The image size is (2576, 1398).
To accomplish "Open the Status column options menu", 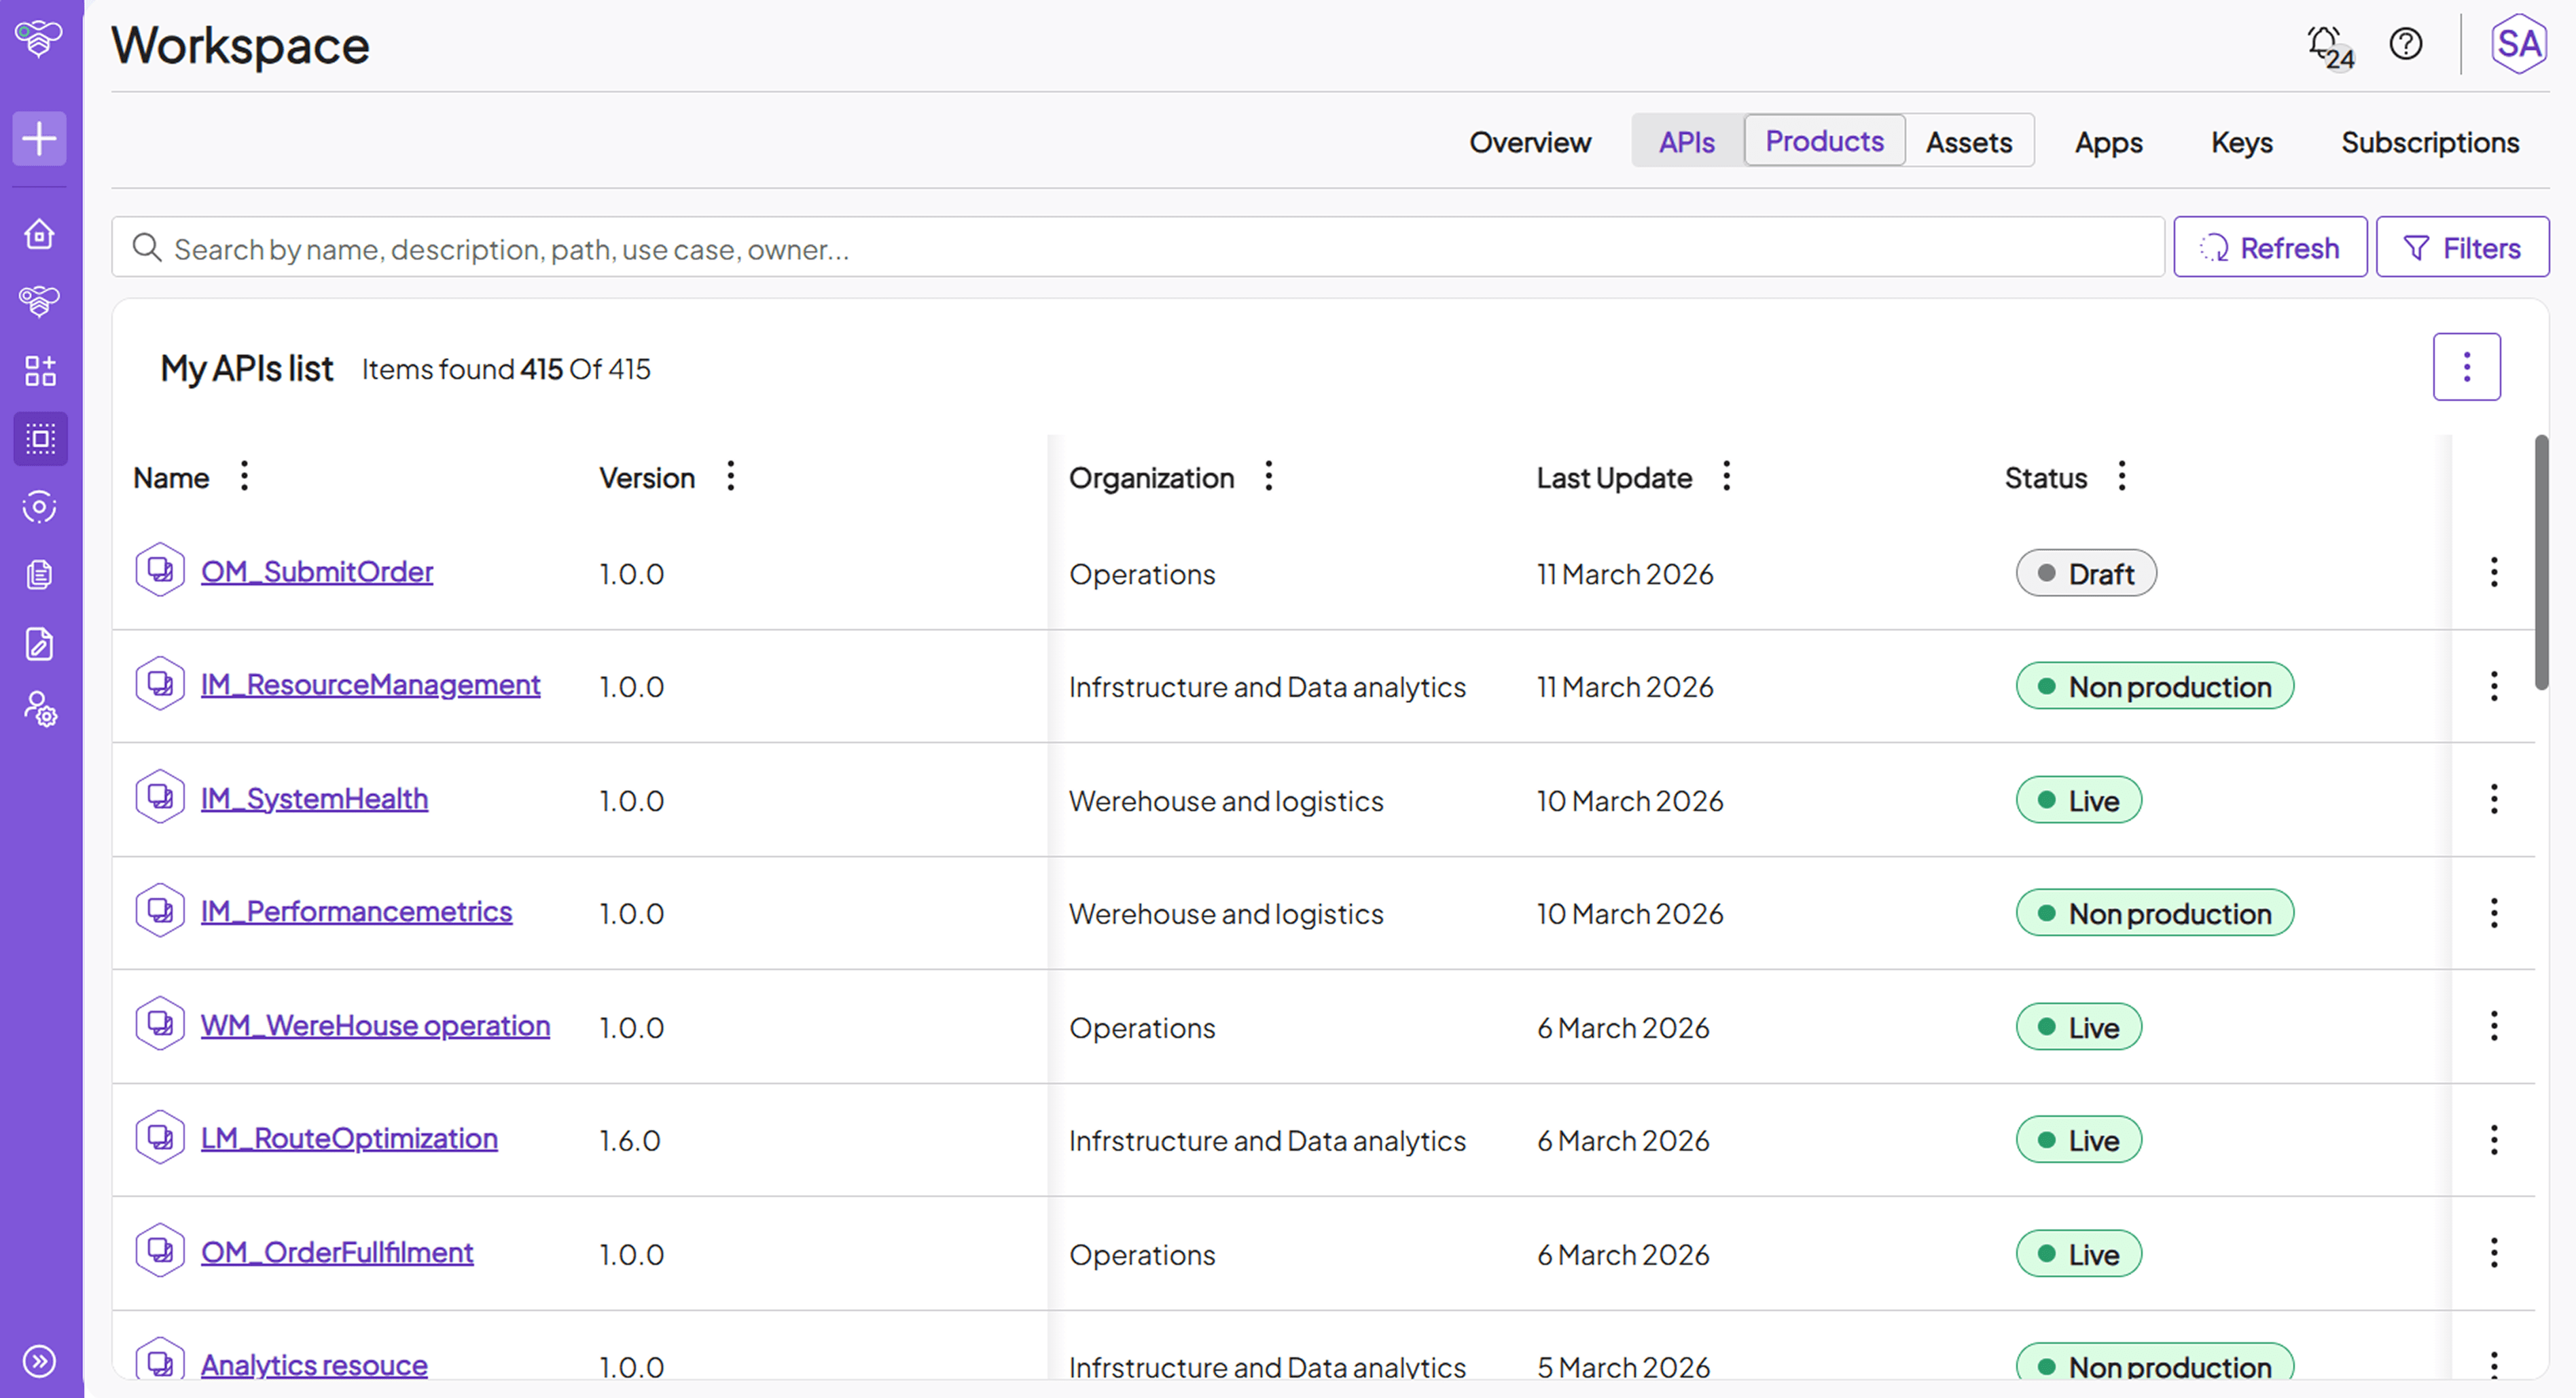I will pos(2121,477).
